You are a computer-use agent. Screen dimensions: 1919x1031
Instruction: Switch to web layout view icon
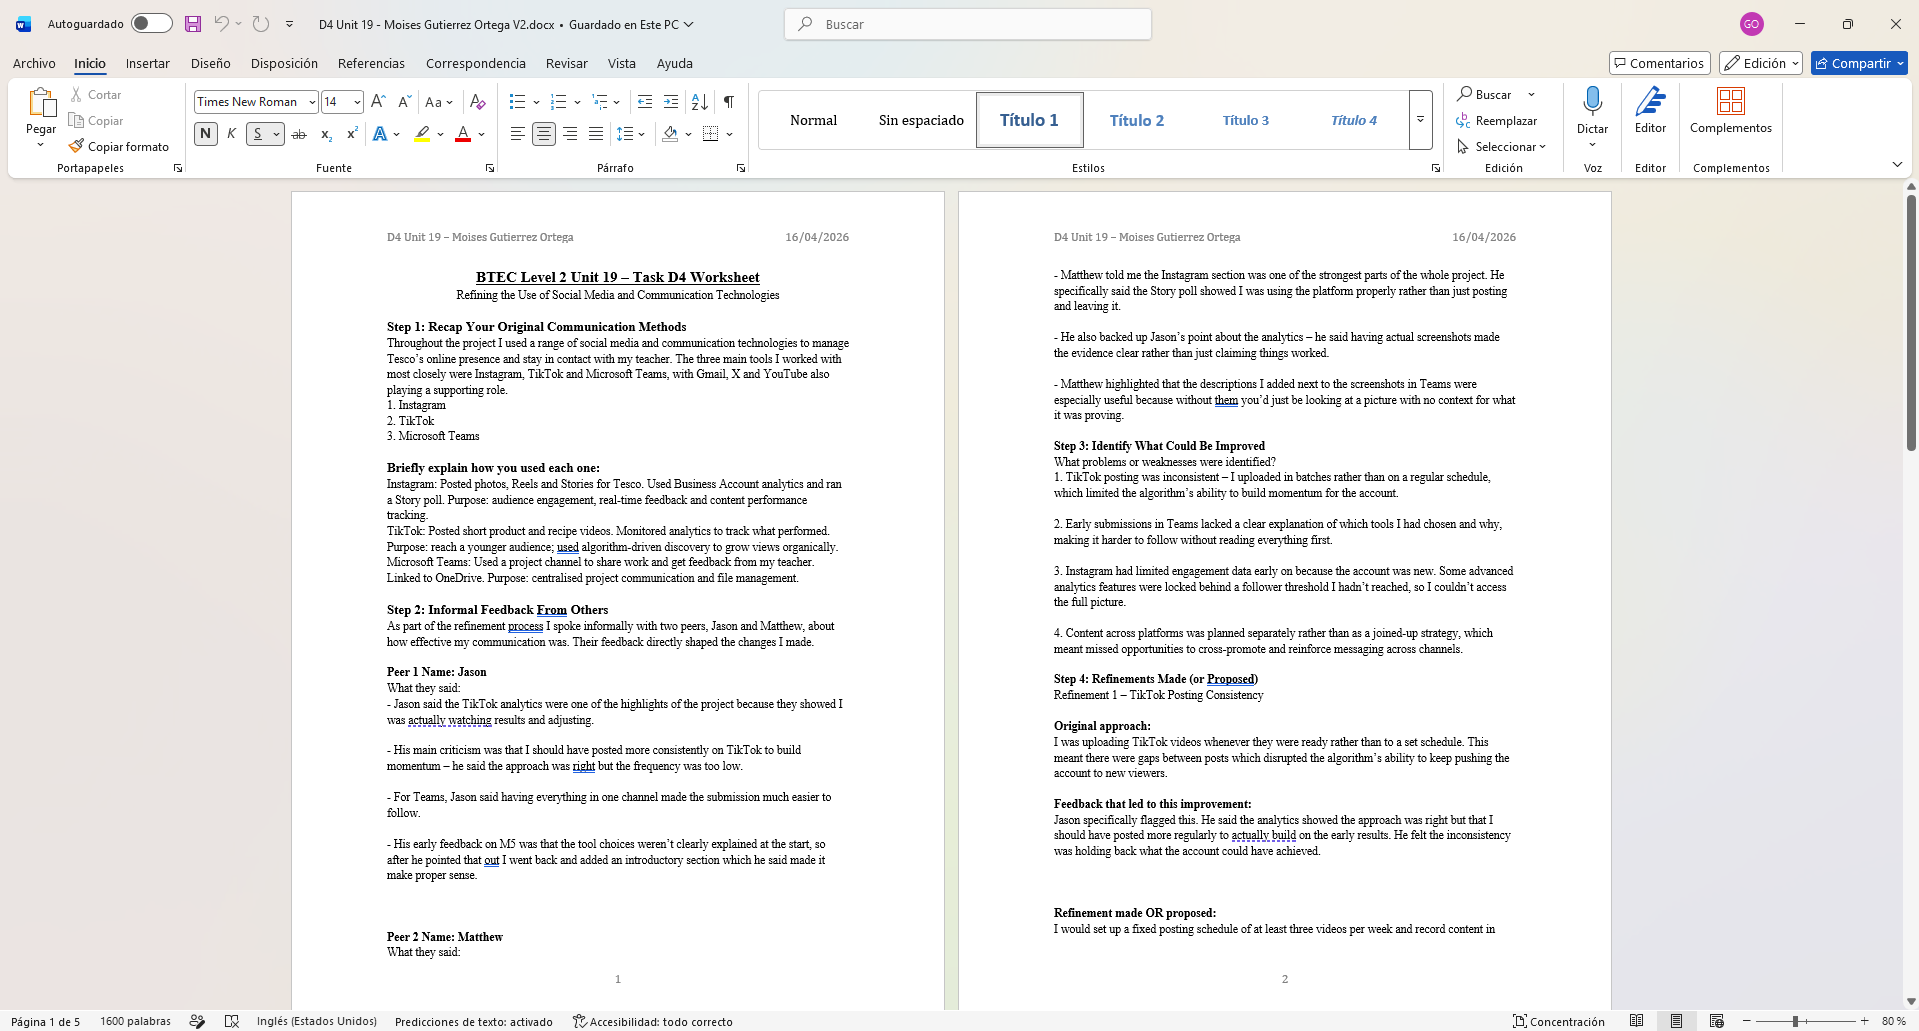point(1717,1021)
